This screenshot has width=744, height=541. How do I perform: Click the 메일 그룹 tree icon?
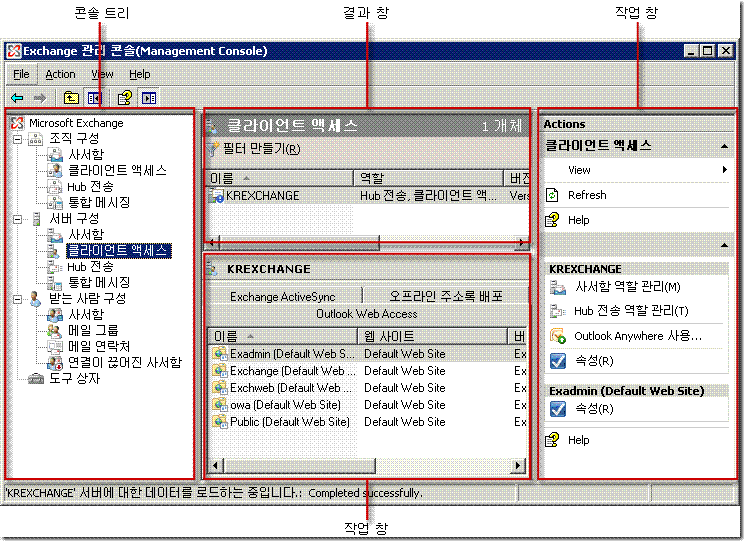[55, 331]
